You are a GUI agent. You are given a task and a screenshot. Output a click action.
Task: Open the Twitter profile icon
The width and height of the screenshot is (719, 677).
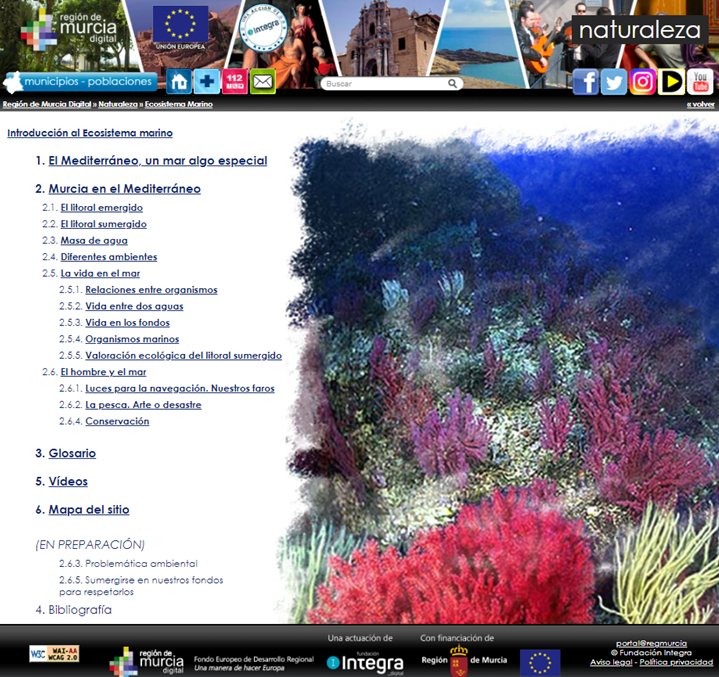[614, 82]
